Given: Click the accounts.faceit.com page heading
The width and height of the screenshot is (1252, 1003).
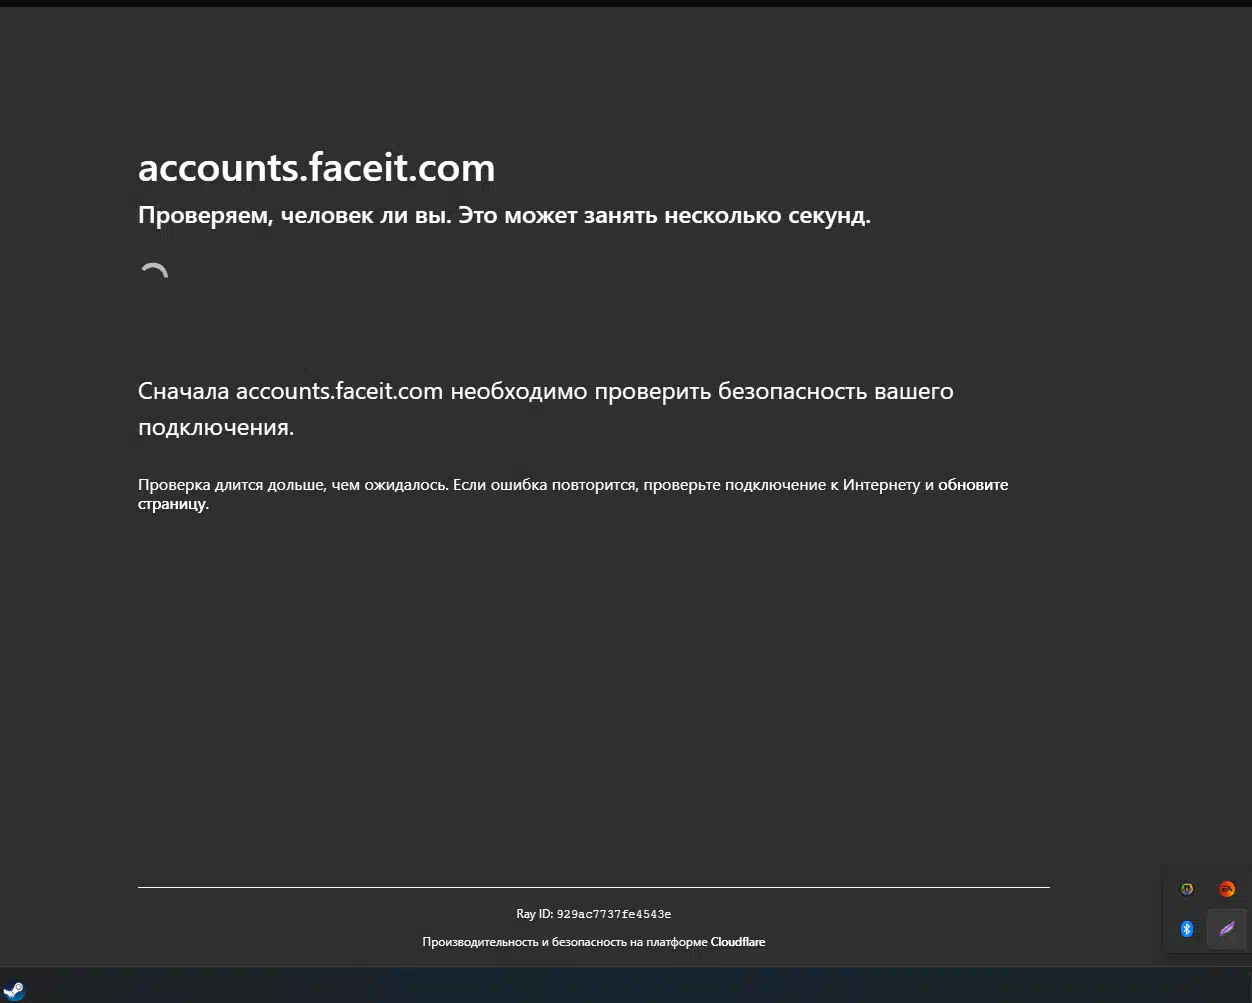Looking at the screenshot, I should click(x=316, y=167).
